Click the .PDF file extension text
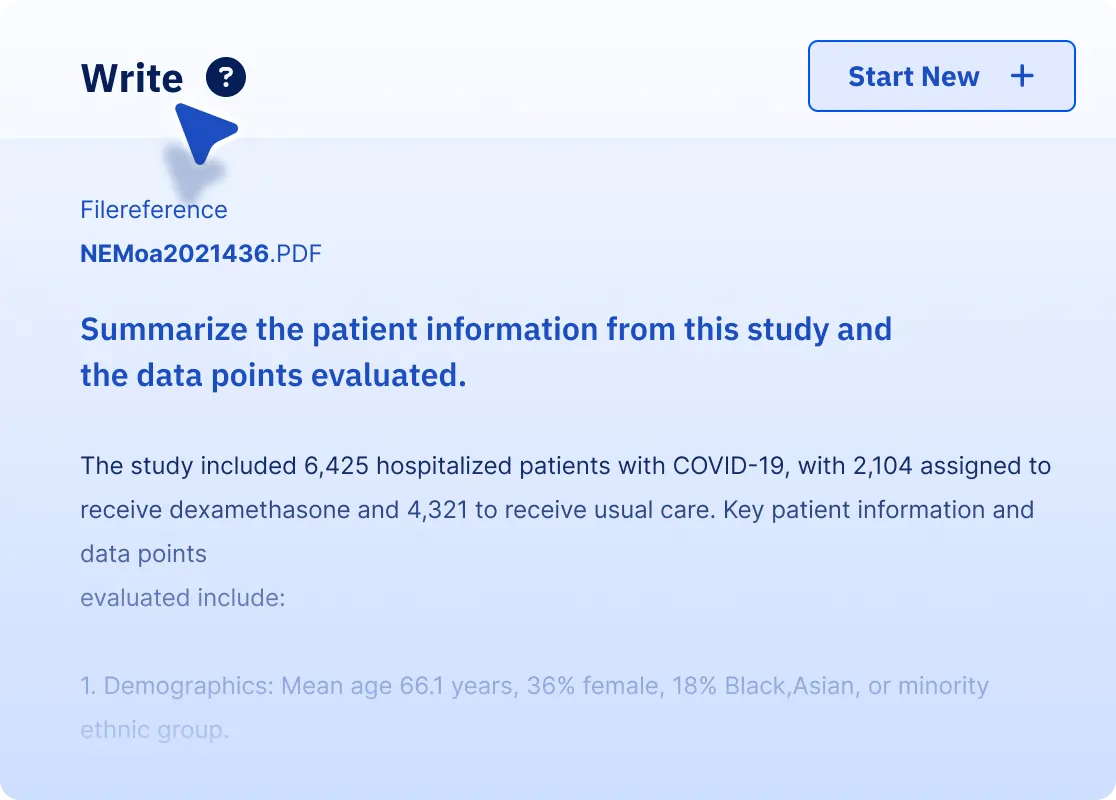 click(297, 254)
